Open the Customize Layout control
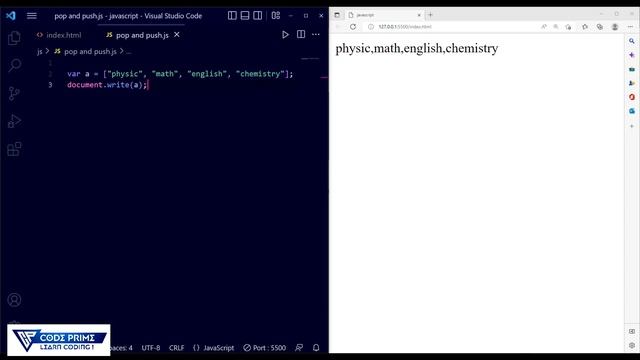This screenshot has height=360, width=640. 276,16
